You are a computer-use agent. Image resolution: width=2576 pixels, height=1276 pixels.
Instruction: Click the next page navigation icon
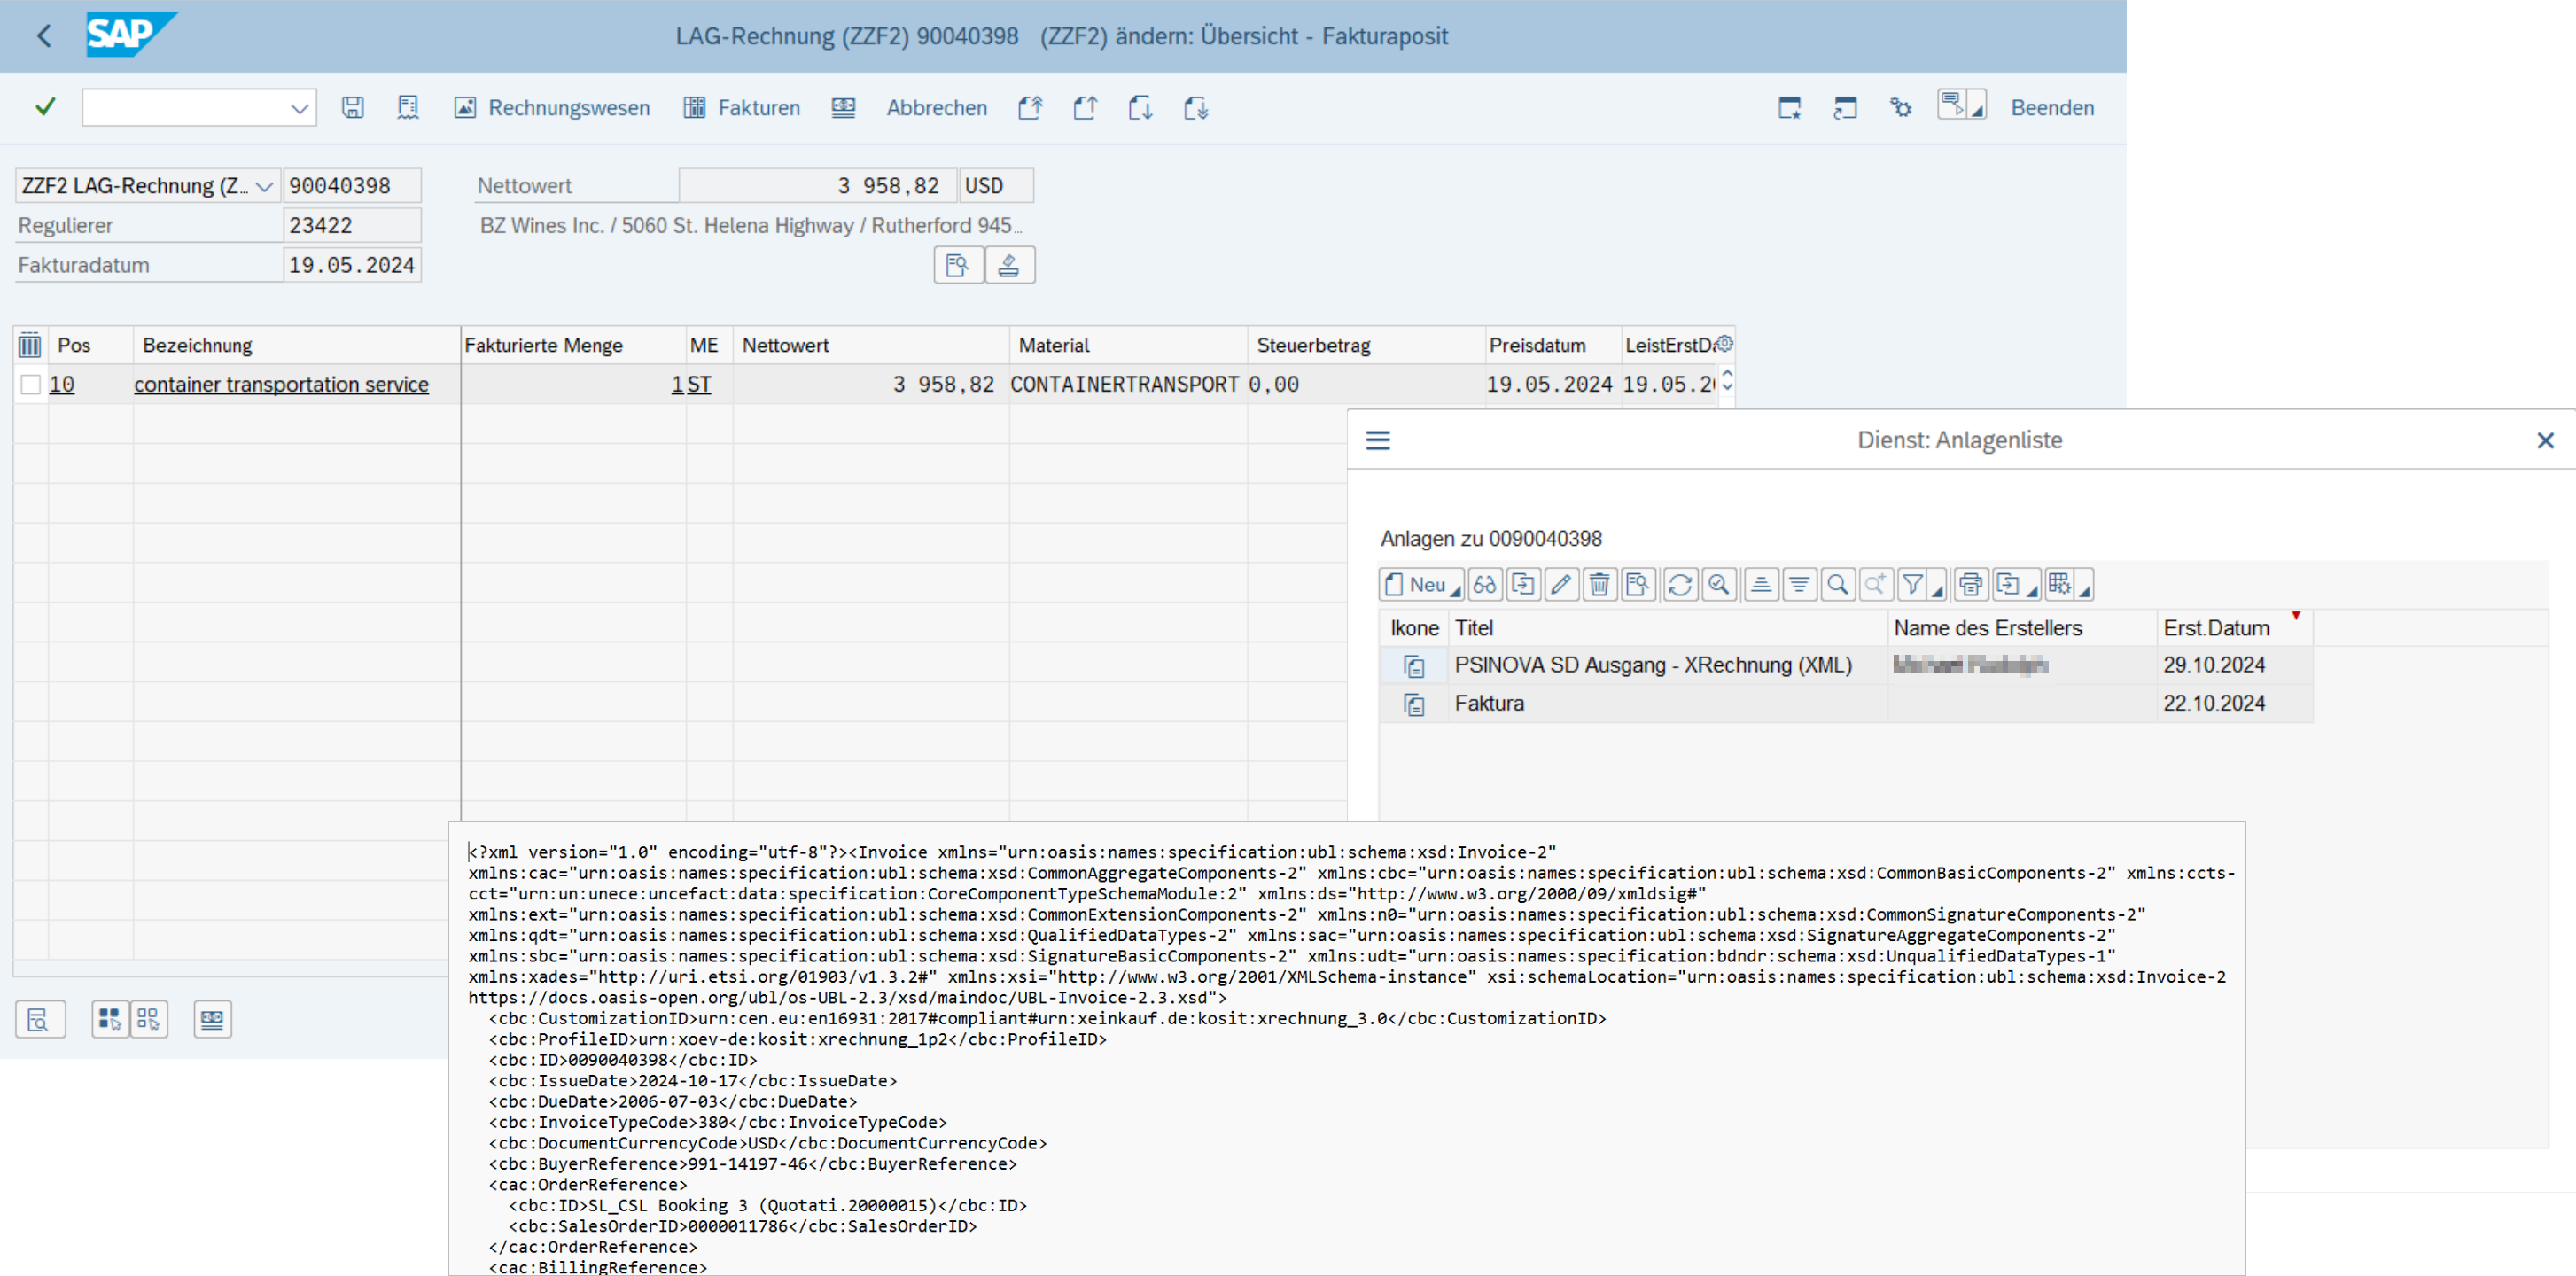pos(1140,107)
